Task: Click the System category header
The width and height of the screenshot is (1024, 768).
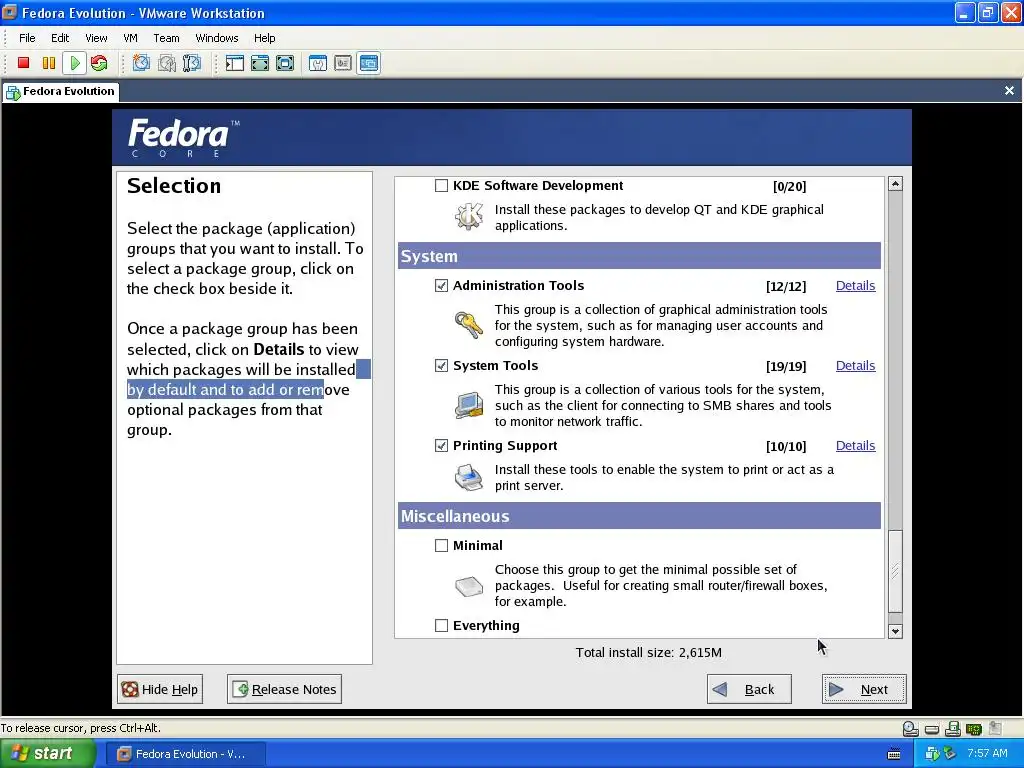Action: pos(639,256)
